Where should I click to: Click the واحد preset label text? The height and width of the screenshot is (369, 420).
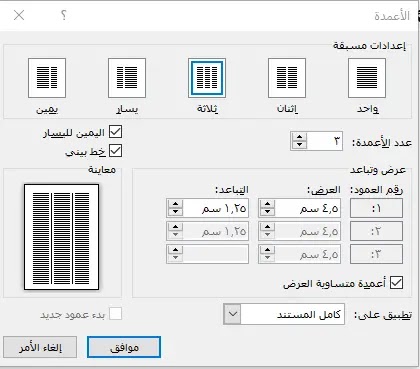tap(368, 109)
